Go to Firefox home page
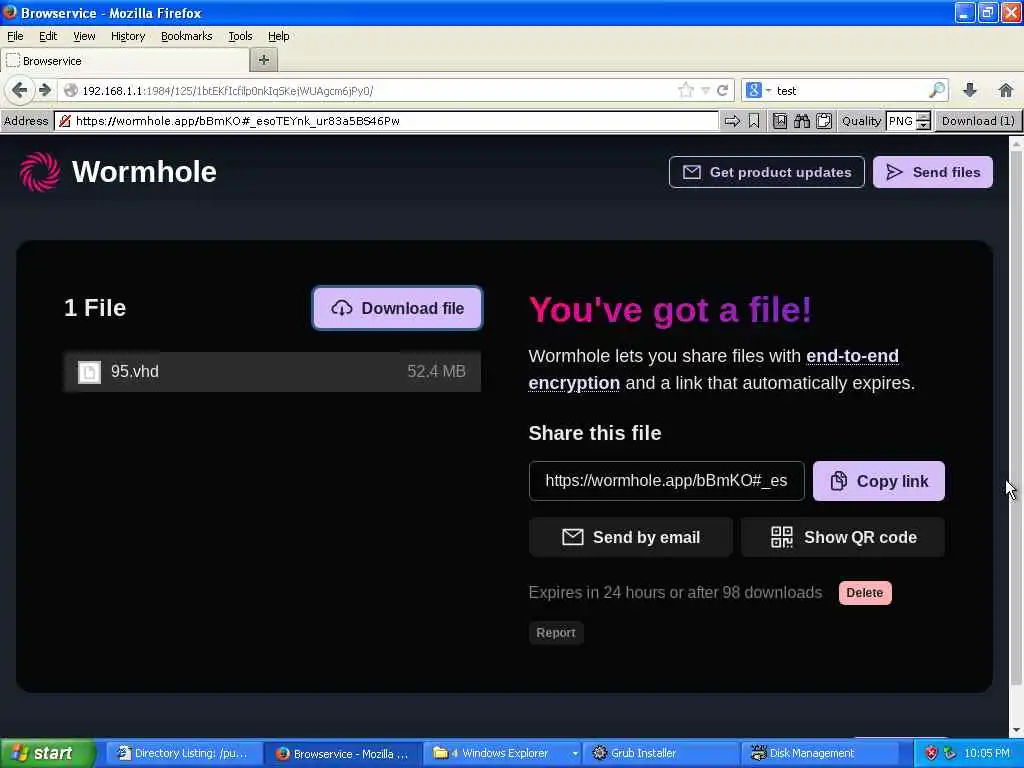Image resolution: width=1024 pixels, height=768 pixels. pos(1006,90)
